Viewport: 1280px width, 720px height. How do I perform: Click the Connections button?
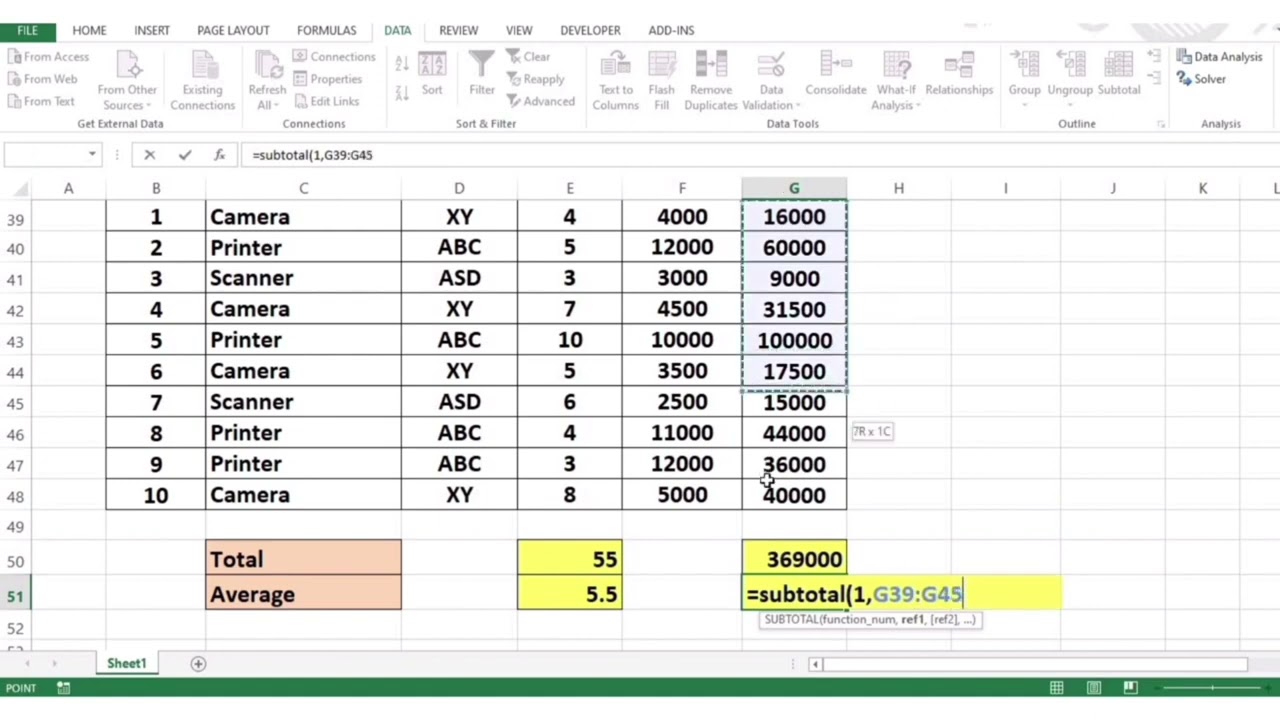334,57
